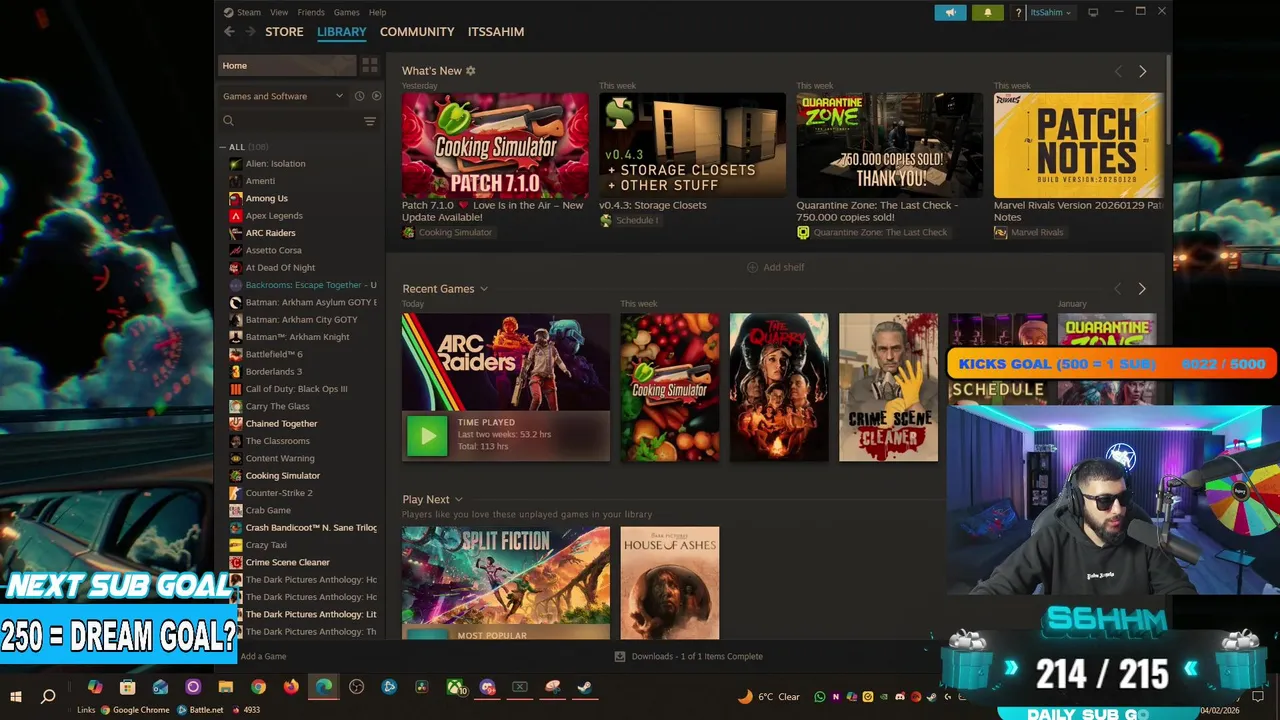Open Steam announcements megaphone button

(x=950, y=12)
